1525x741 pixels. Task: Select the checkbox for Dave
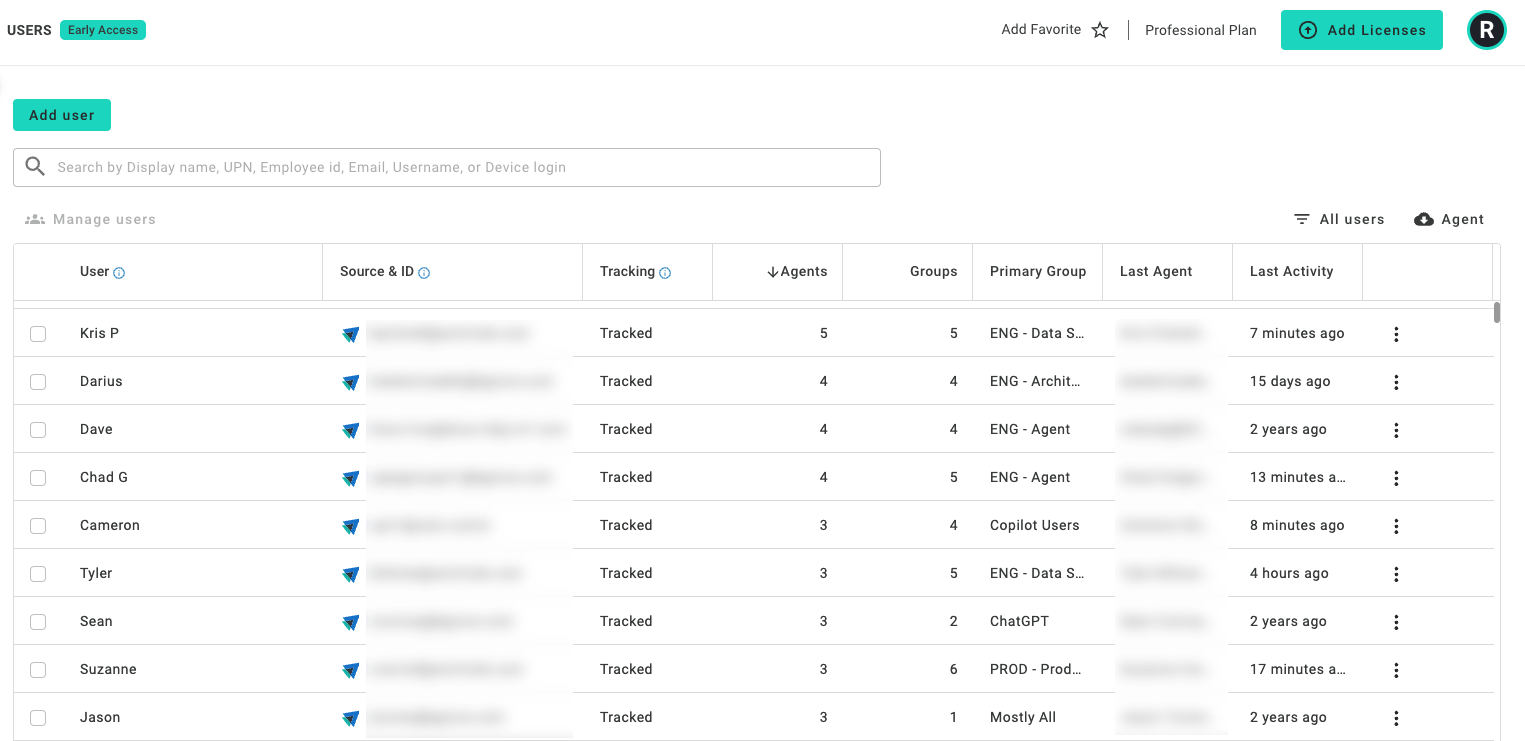[x=38, y=430]
